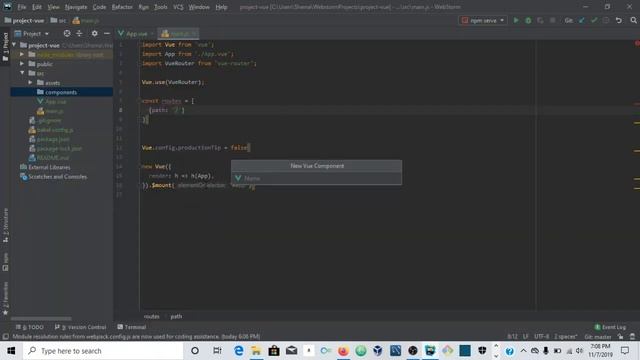Screen dimensions: 640x360
Task: Open npm side tool tab
Action: coord(5,262)
